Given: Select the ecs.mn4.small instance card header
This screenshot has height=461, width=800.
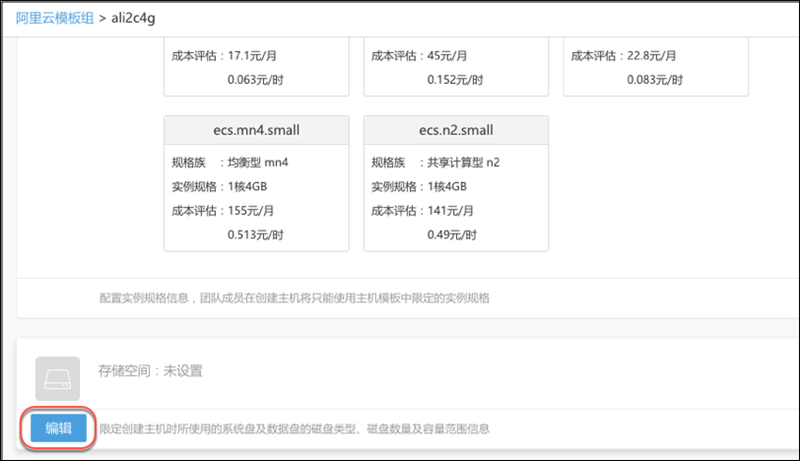Looking at the screenshot, I should pyautogui.click(x=256, y=130).
